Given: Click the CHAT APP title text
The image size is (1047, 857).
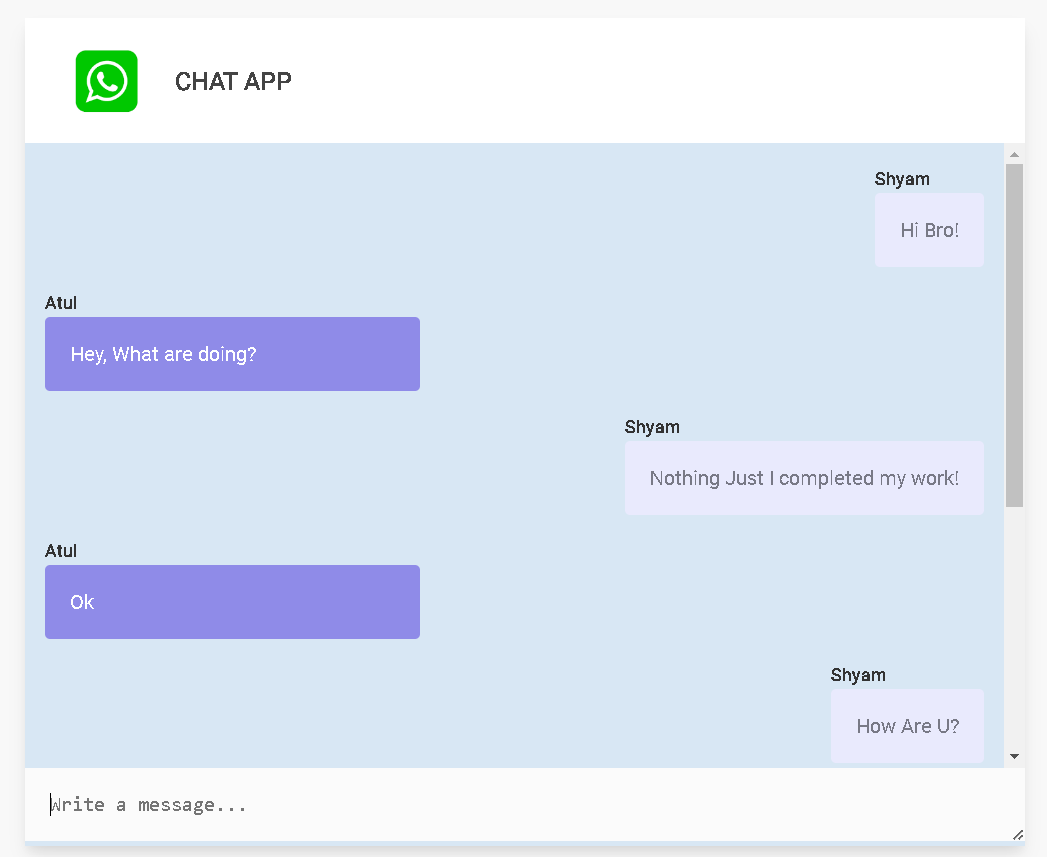Looking at the screenshot, I should pyautogui.click(x=233, y=81).
